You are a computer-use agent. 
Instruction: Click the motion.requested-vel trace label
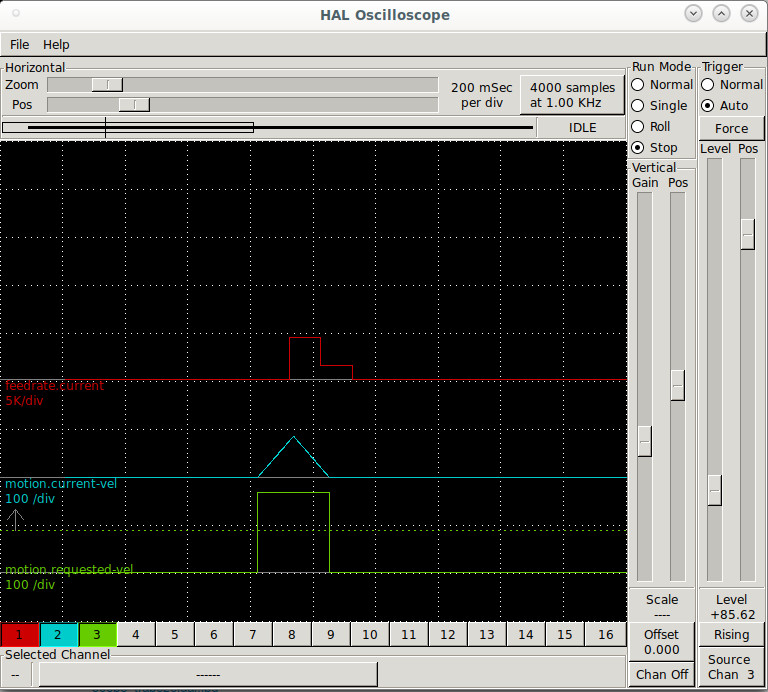coord(69,570)
